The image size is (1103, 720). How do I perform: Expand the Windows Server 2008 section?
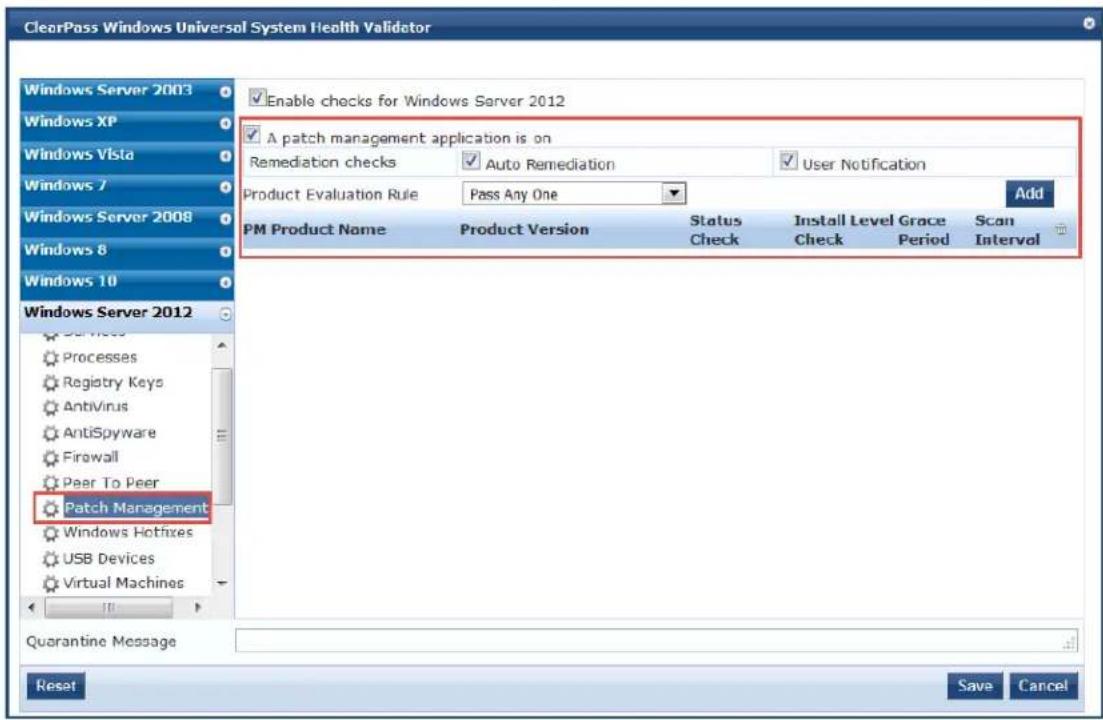[x=127, y=219]
